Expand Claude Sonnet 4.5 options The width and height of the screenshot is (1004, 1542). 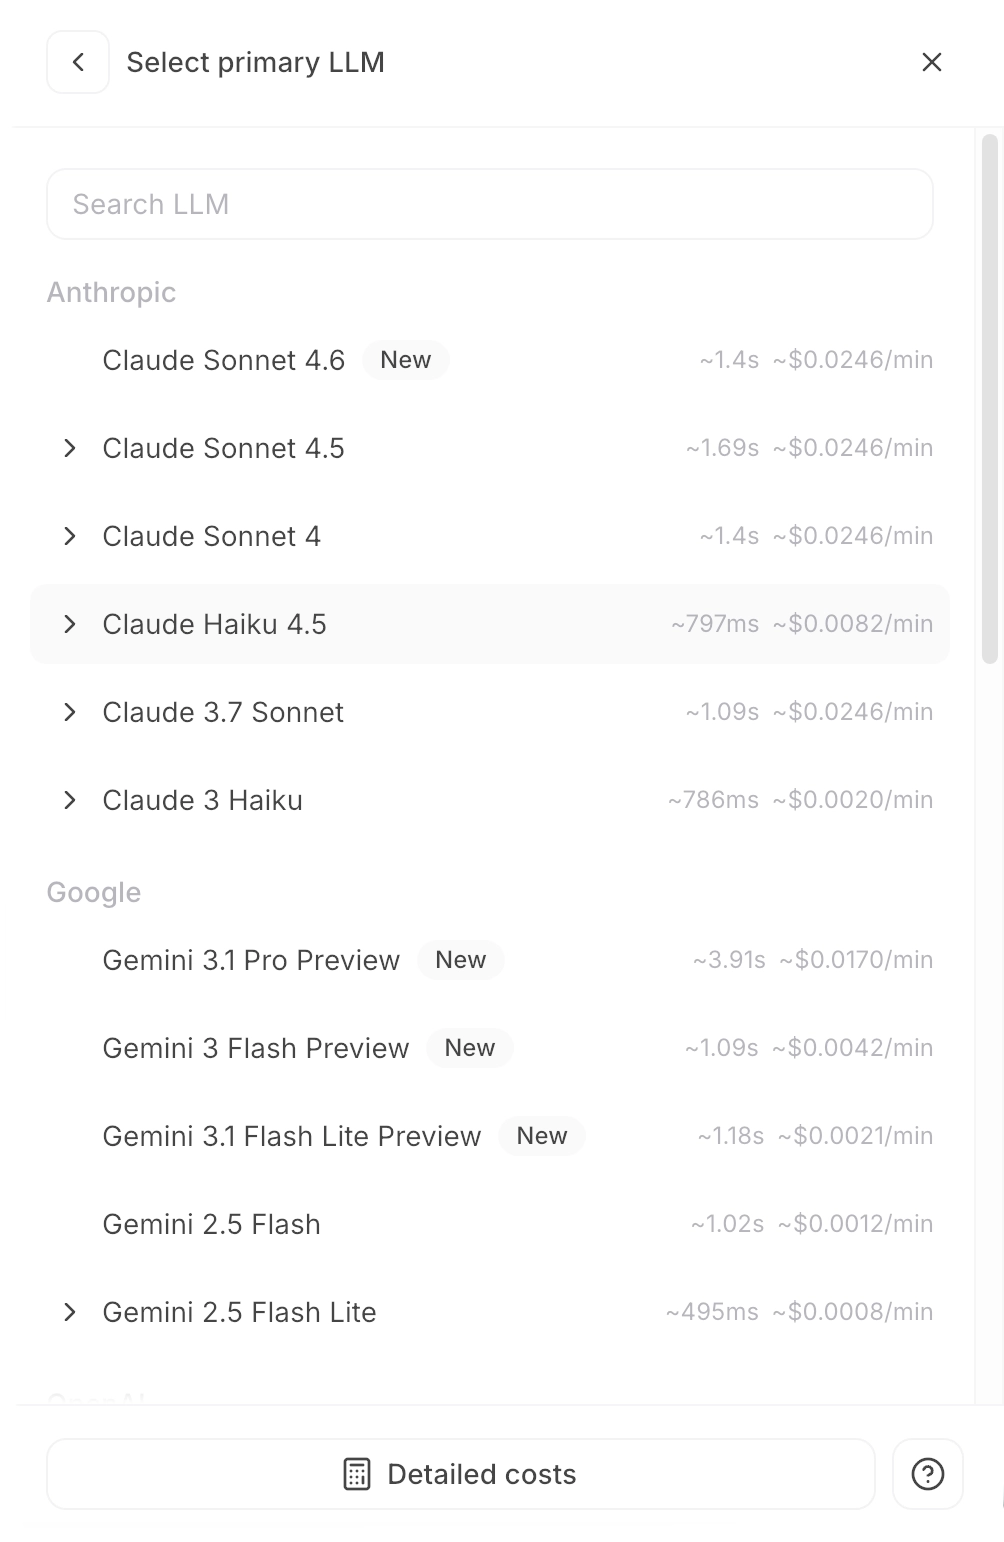tap(69, 448)
